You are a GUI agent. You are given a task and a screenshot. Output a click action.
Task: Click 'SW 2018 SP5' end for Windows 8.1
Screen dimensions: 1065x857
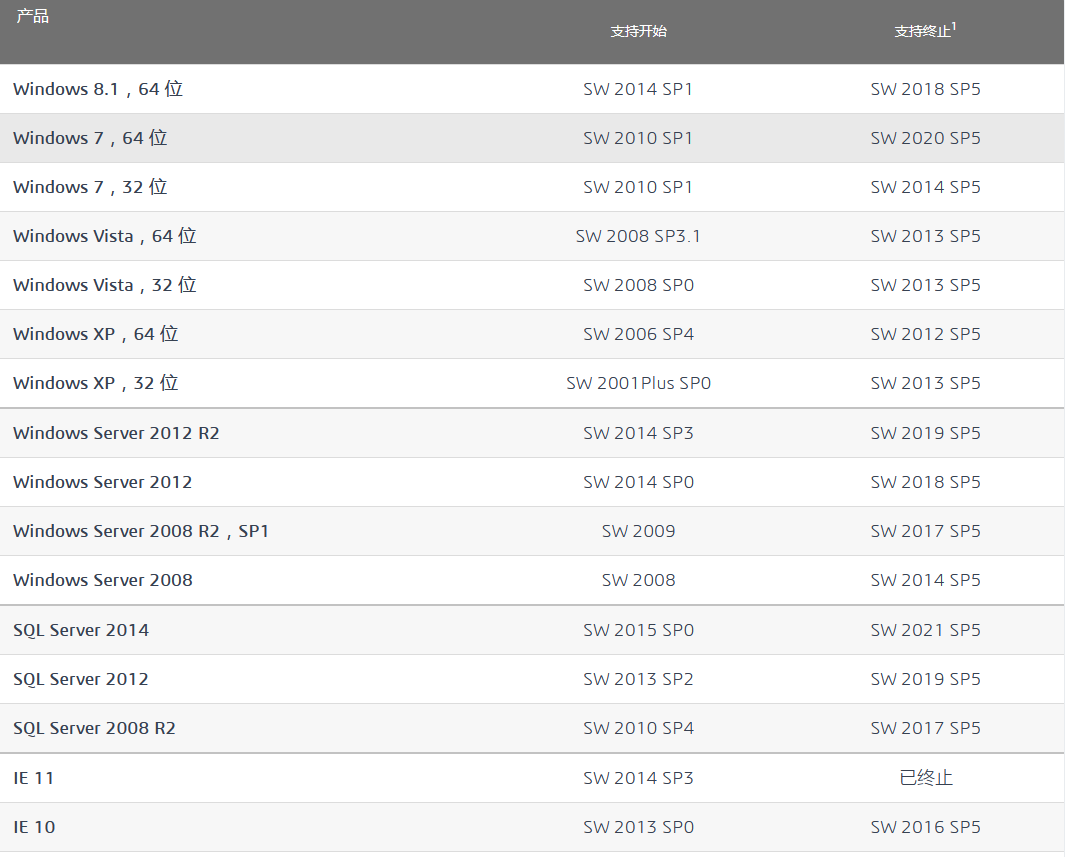925,89
